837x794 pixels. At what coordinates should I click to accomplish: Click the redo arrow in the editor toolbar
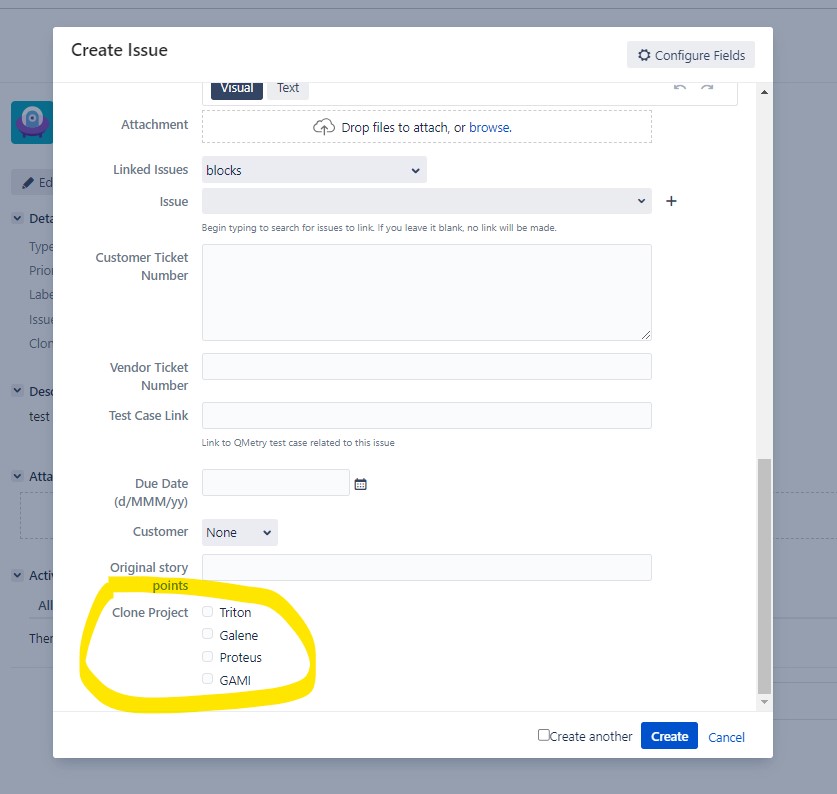pyautogui.click(x=708, y=88)
